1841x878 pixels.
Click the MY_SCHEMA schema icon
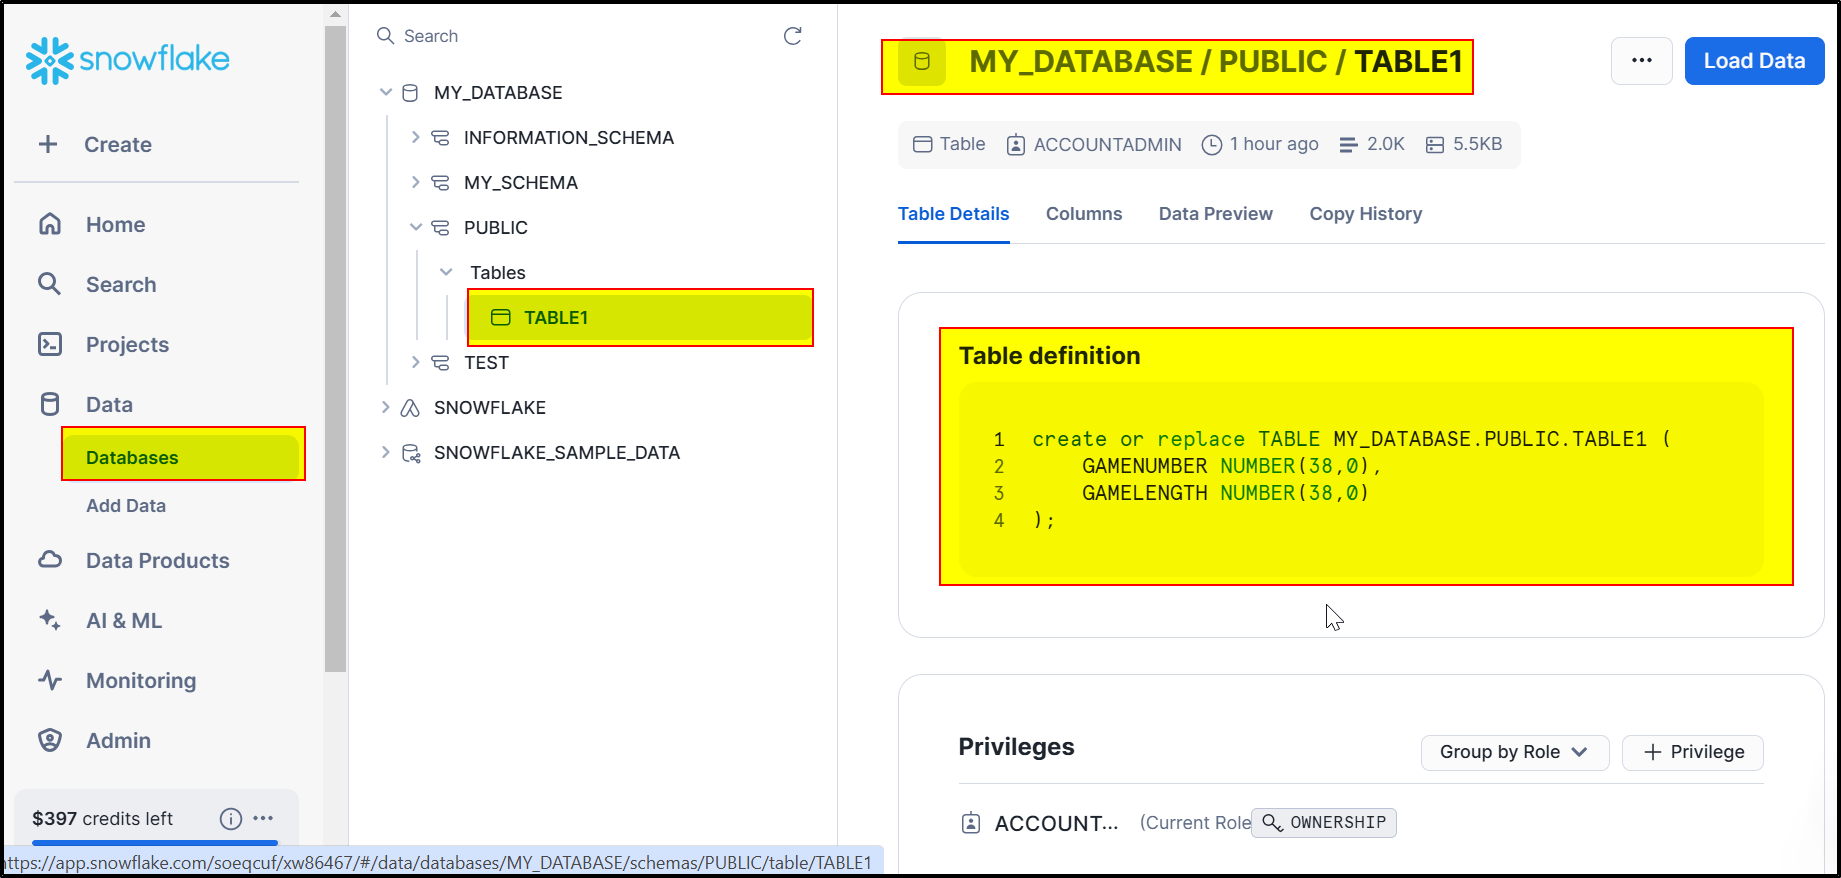tap(440, 183)
